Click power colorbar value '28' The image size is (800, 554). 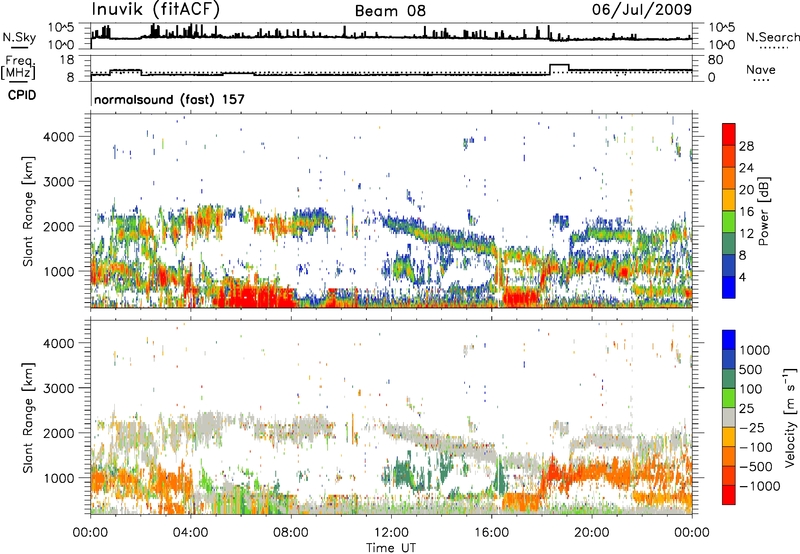[746, 146]
